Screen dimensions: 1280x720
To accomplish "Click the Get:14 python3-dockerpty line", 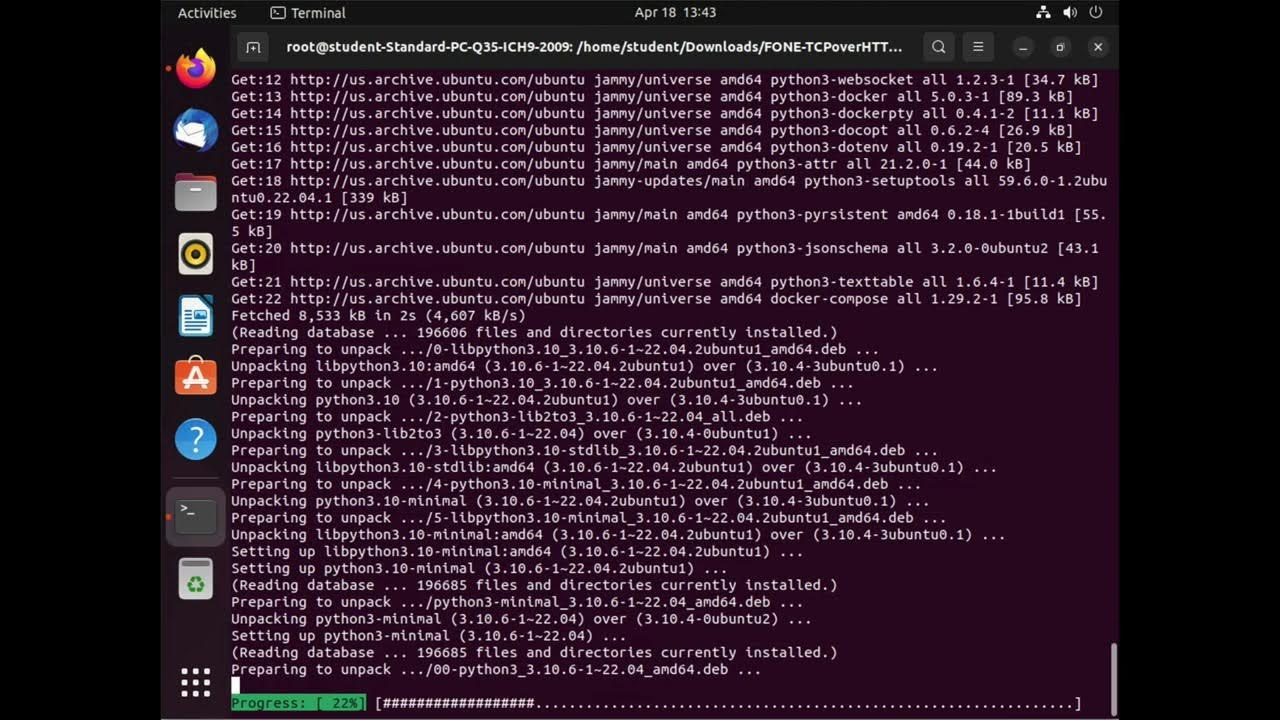I will [x=665, y=114].
